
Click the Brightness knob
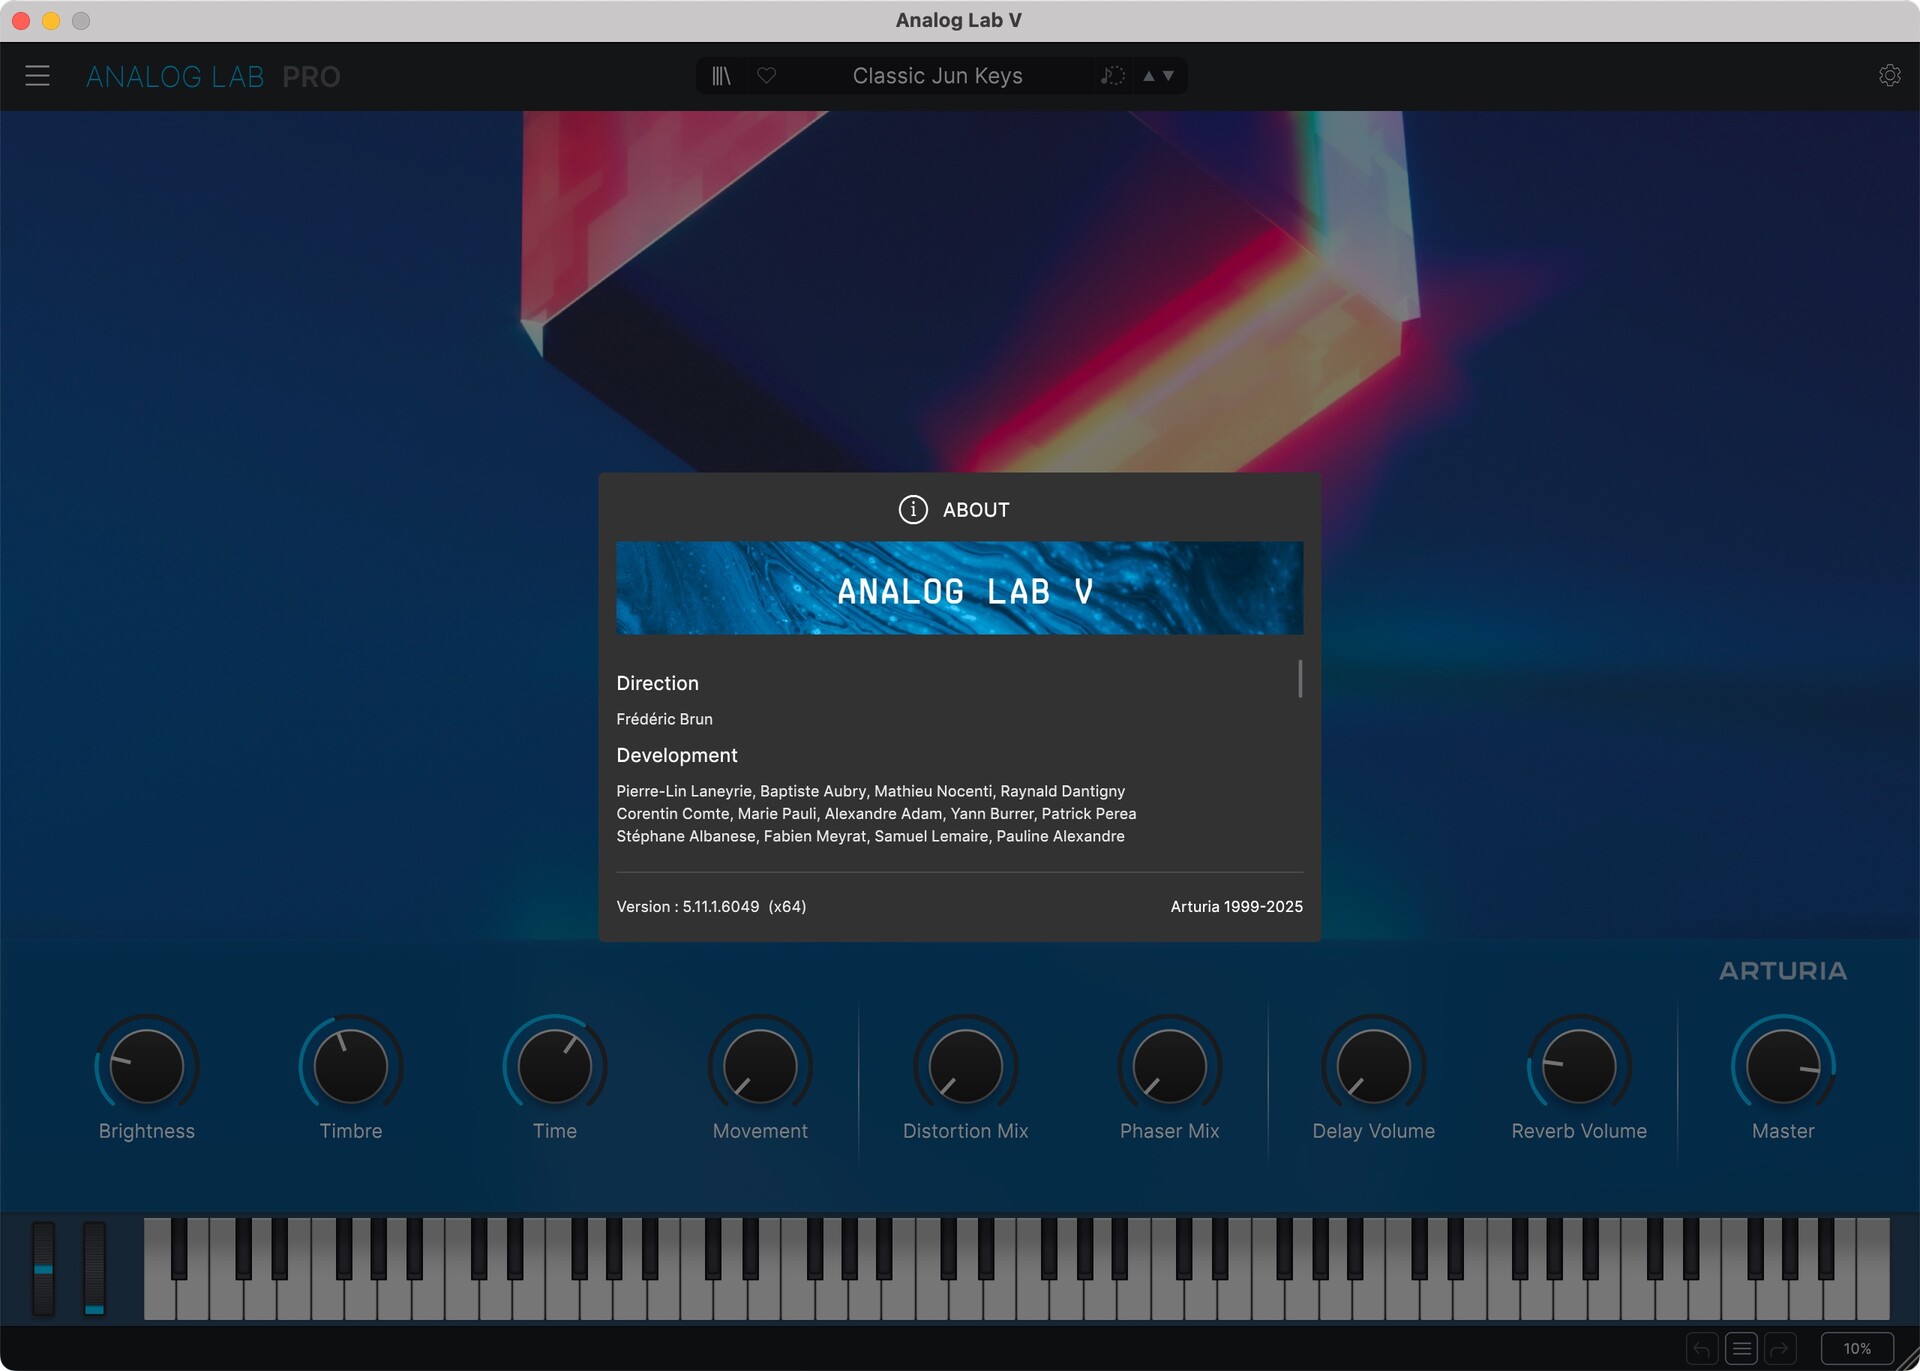tap(147, 1066)
